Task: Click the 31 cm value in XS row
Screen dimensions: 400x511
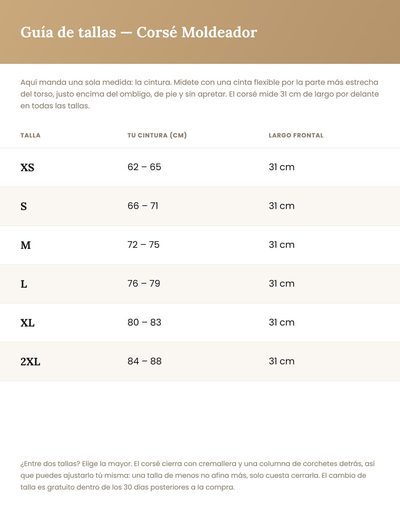Action: pos(282,167)
